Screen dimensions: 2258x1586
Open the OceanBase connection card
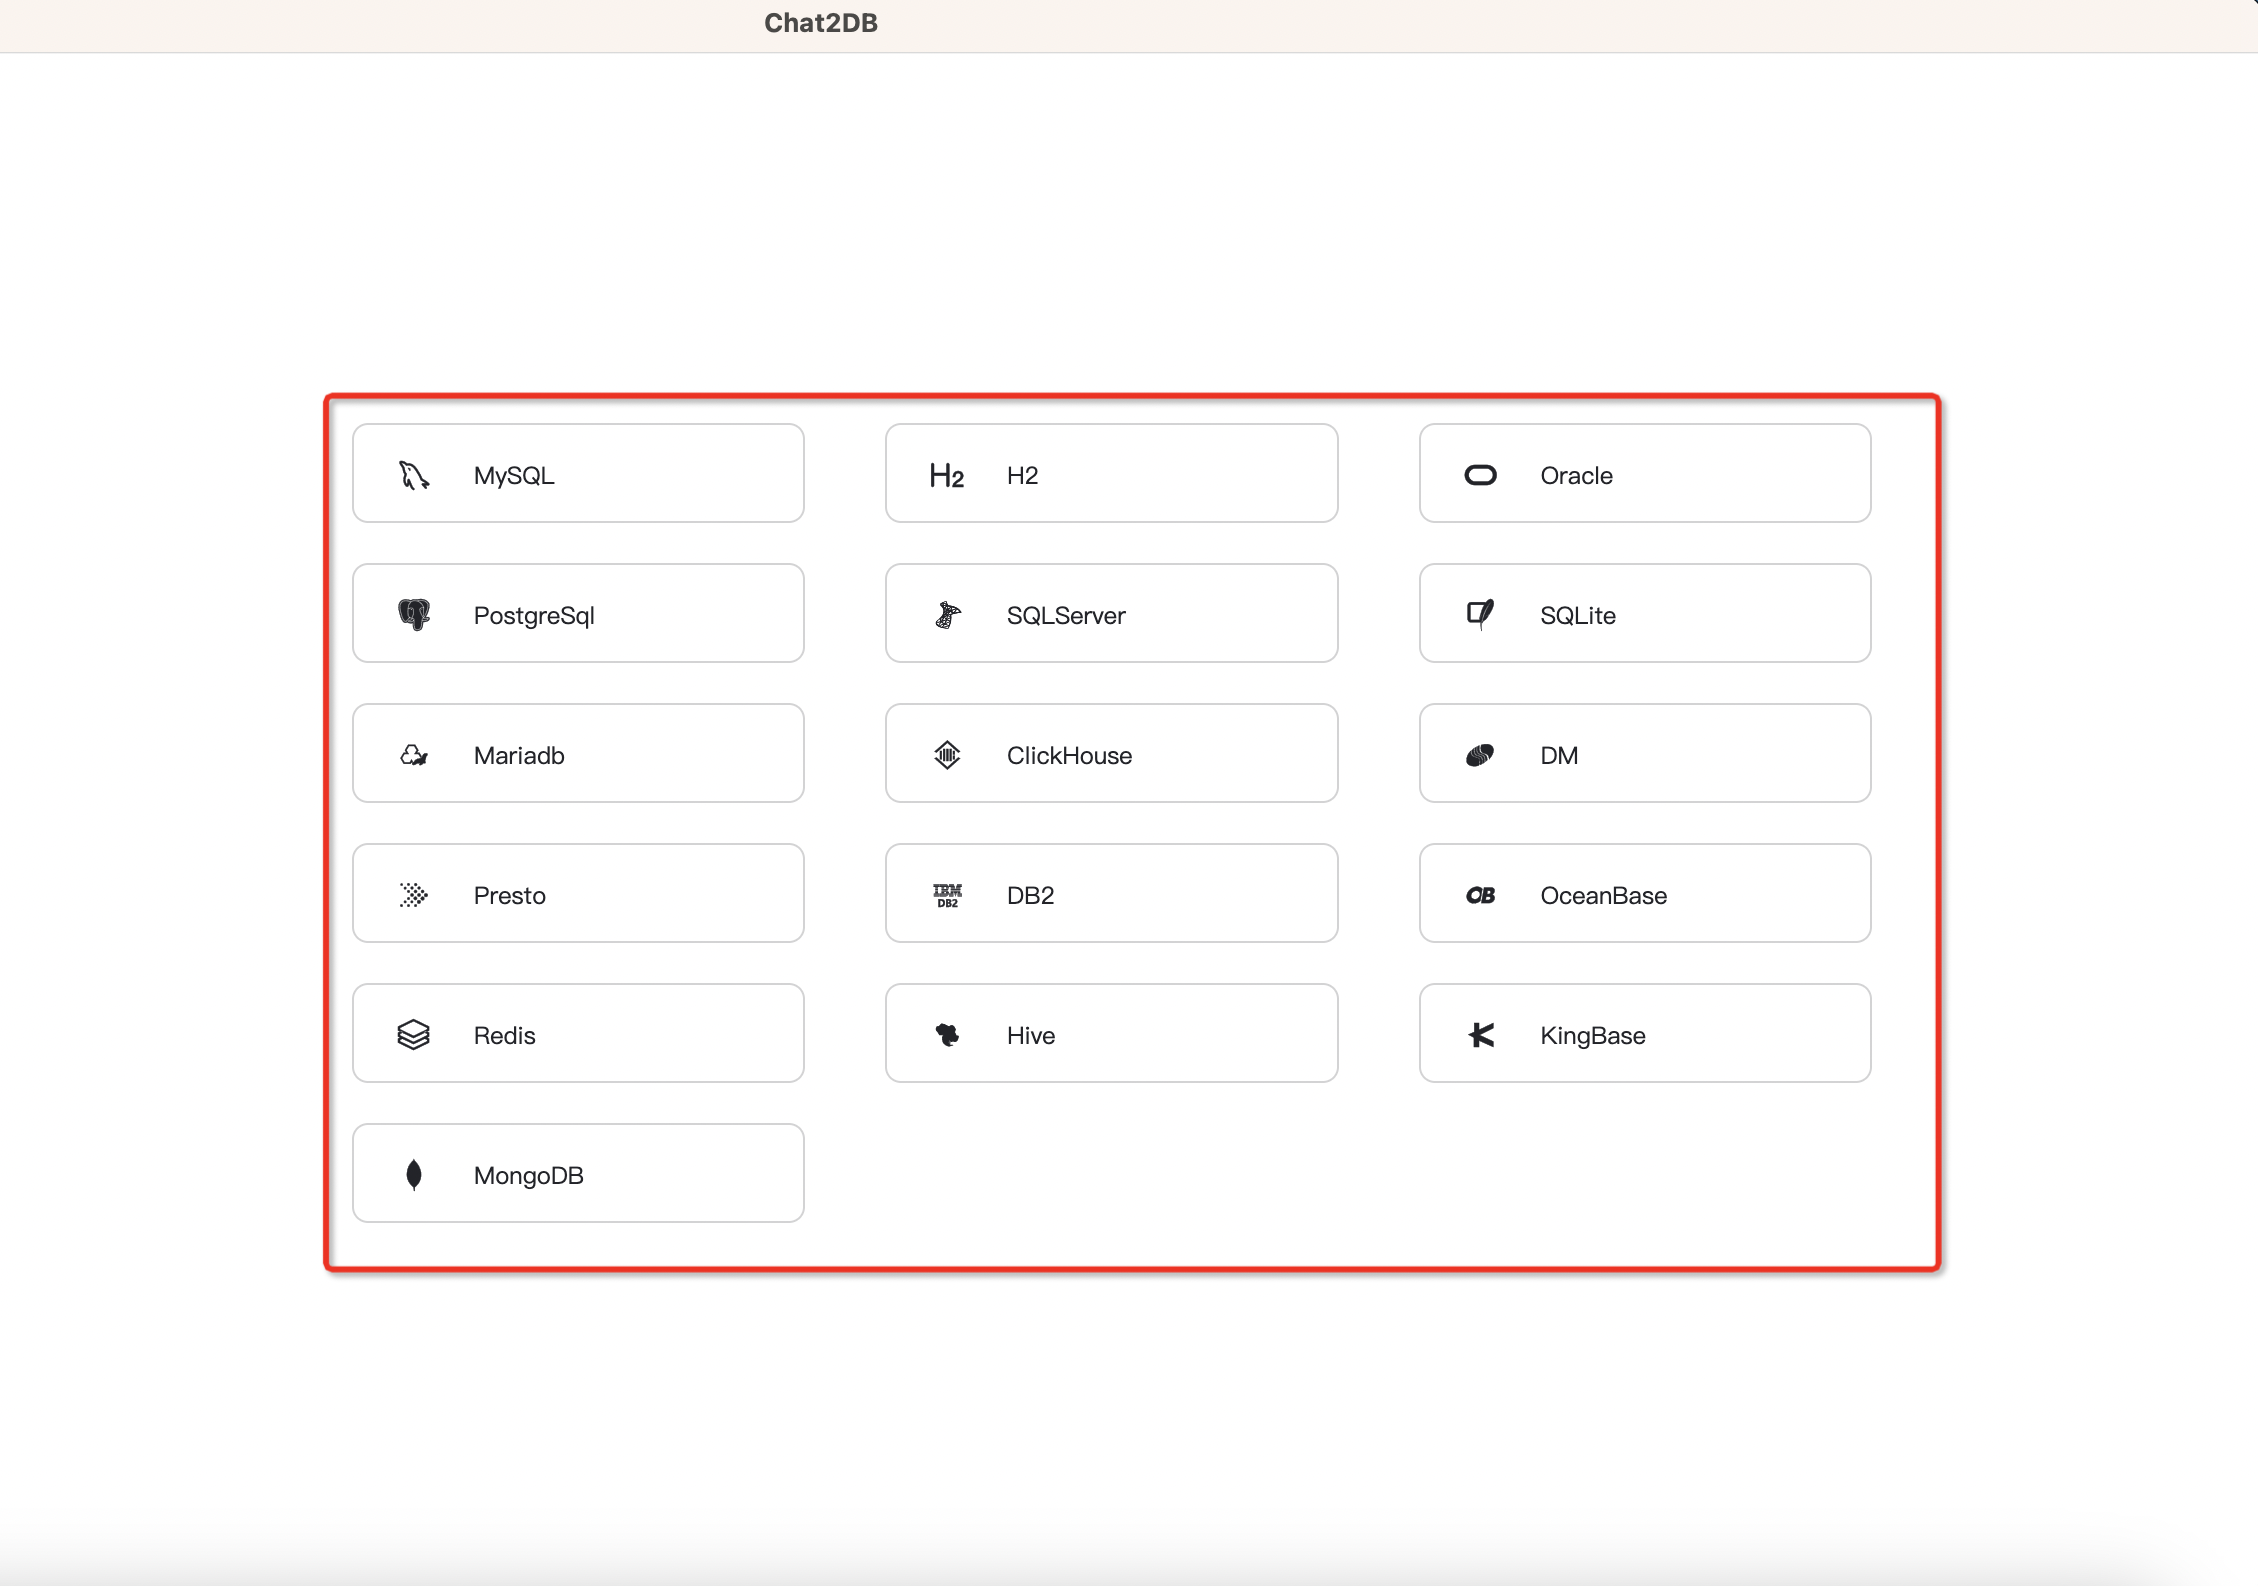1645,893
